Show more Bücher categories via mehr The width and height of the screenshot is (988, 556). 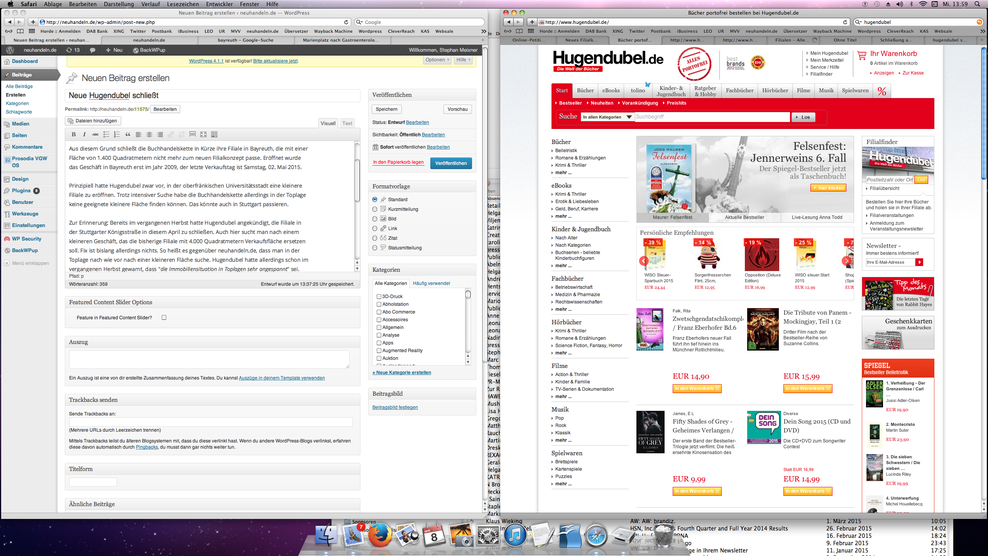point(563,173)
